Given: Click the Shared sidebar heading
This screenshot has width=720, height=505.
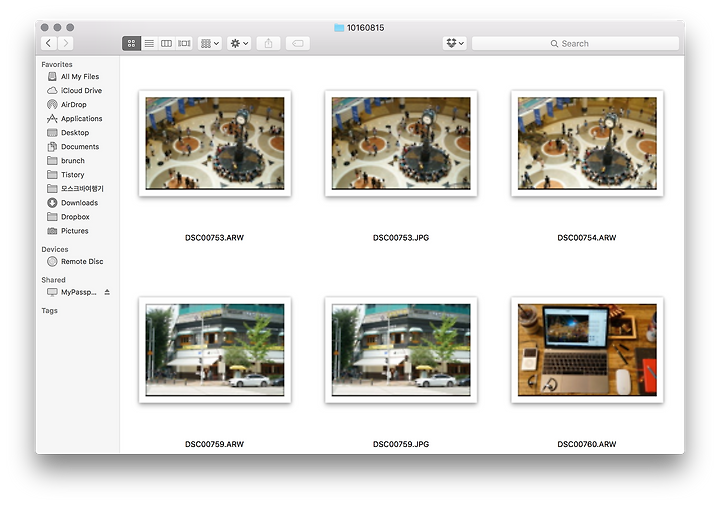Looking at the screenshot, I should [x=53, y=280].
